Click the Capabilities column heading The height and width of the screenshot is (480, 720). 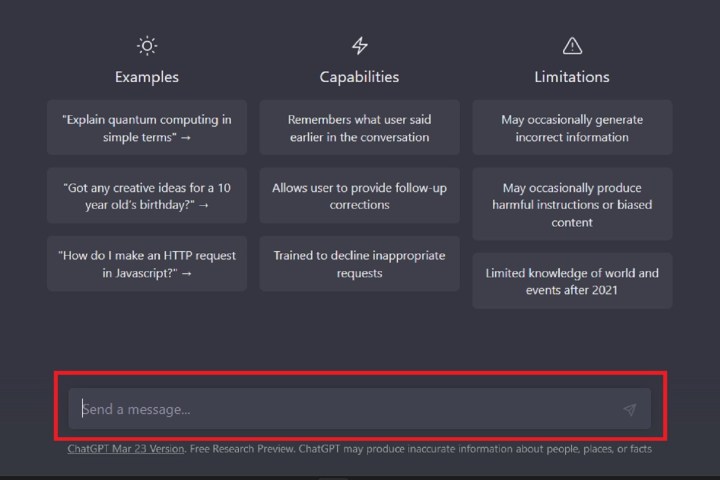point(359,77)
